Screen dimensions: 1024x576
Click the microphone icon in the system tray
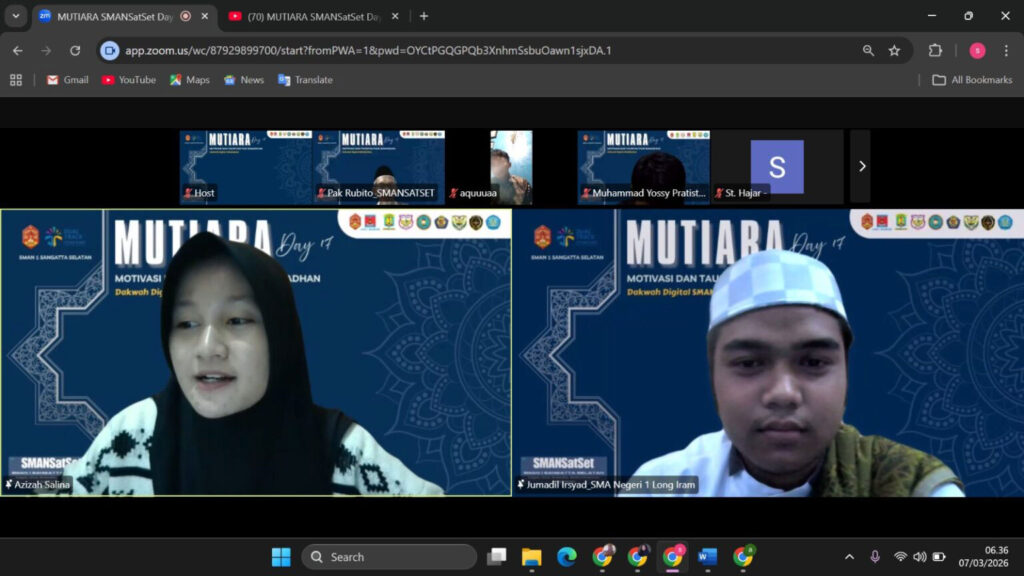pyautogui.click(x=876, y=556)
